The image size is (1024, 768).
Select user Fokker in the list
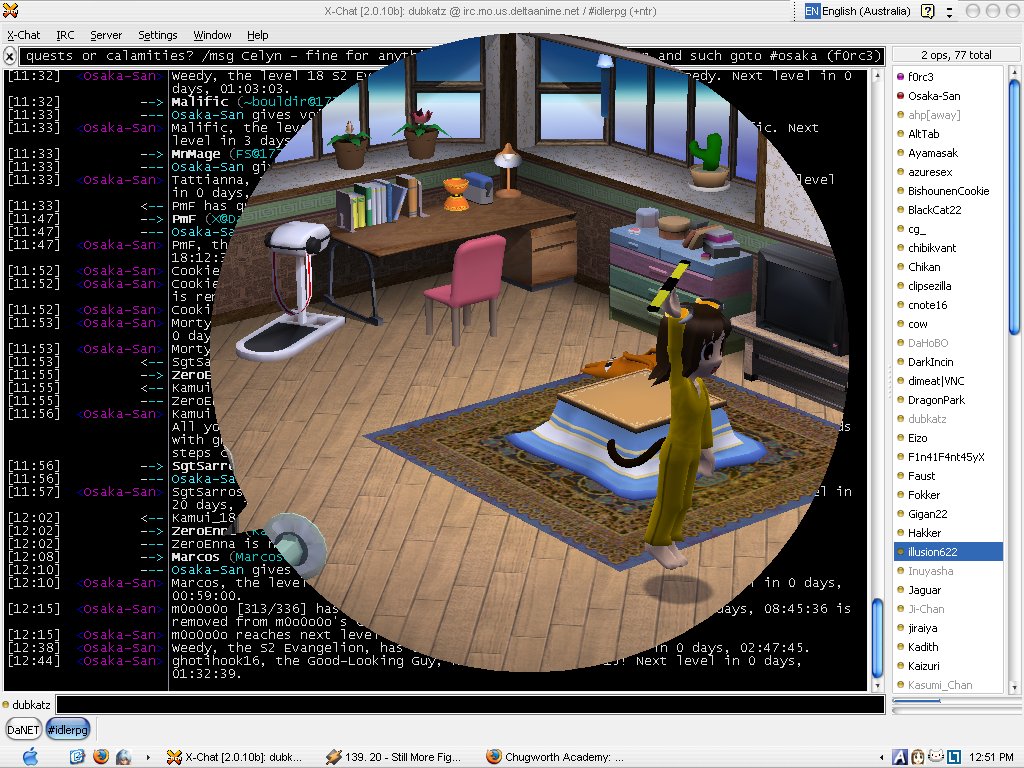(x=948, y=494)
